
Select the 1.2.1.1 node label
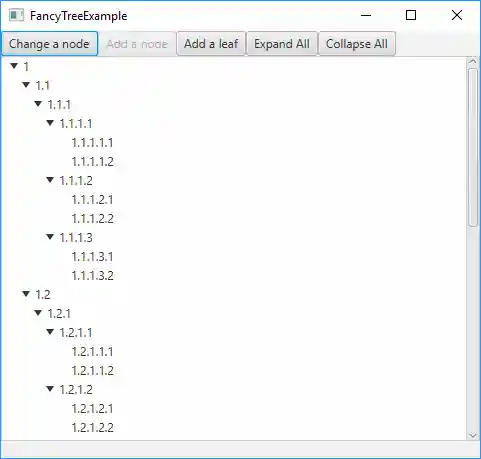point(76,333)
